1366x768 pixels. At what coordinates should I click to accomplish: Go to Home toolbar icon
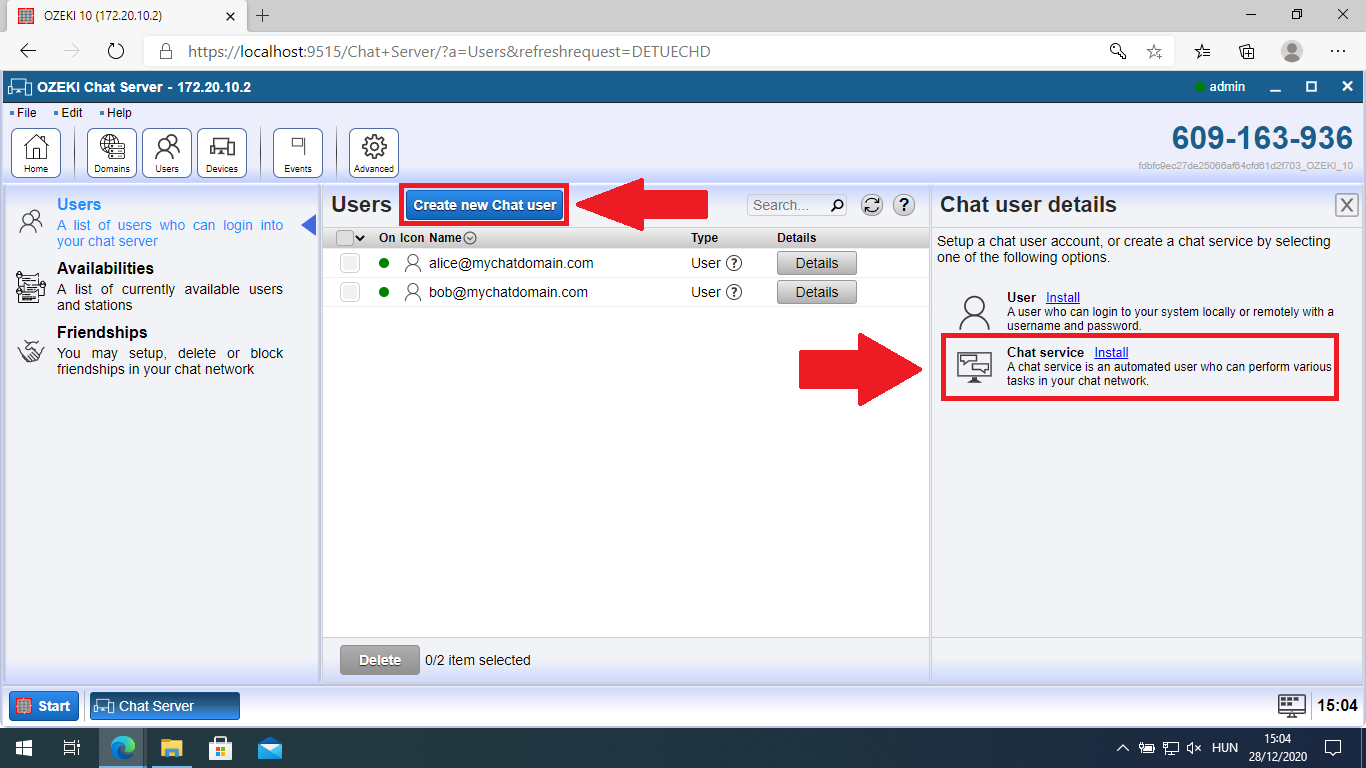click(36, 152)
